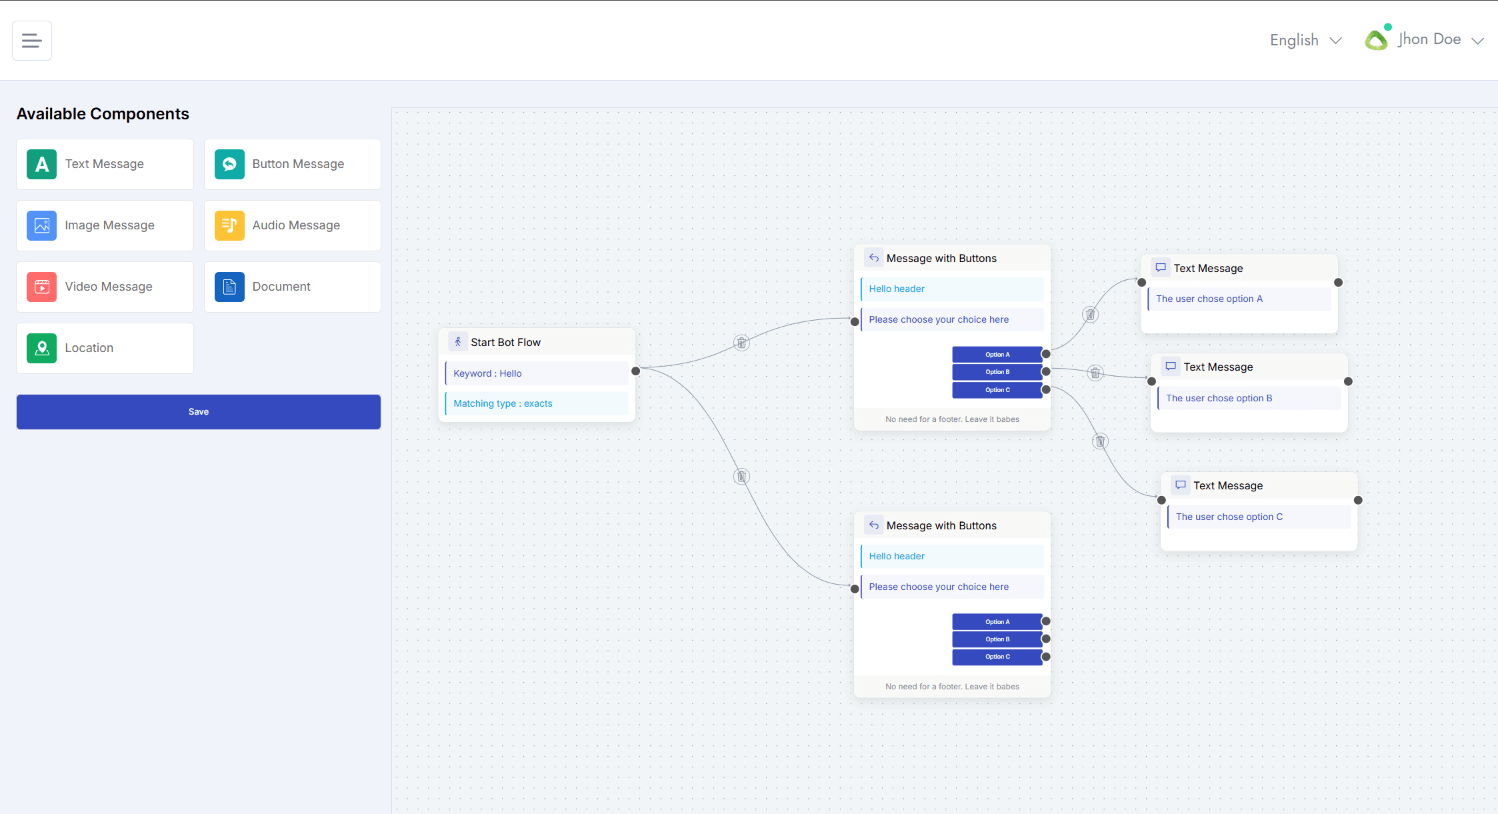This screenshot has width=1498, height=814.
Task: Open the Jhon Doe profile dropdown
Action: tap(1440, 39)
